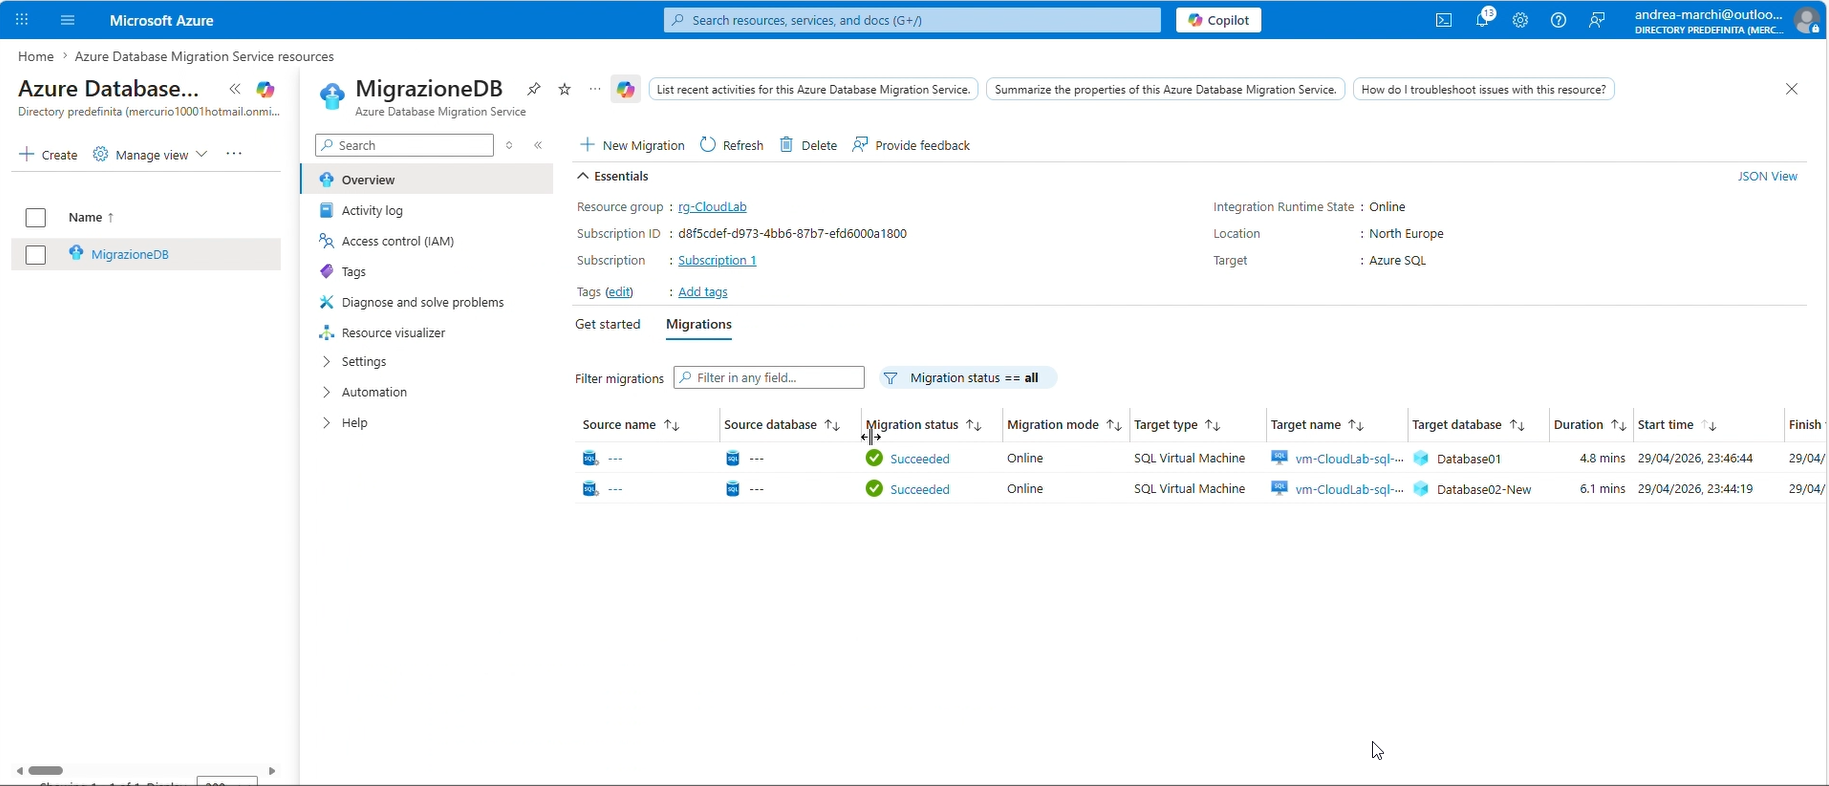Mark MigrazioneDB as a favorite star
Image resolution: width=1829 pixels, height=786 pixels.
pyautogui.click(x=565, y=89)
